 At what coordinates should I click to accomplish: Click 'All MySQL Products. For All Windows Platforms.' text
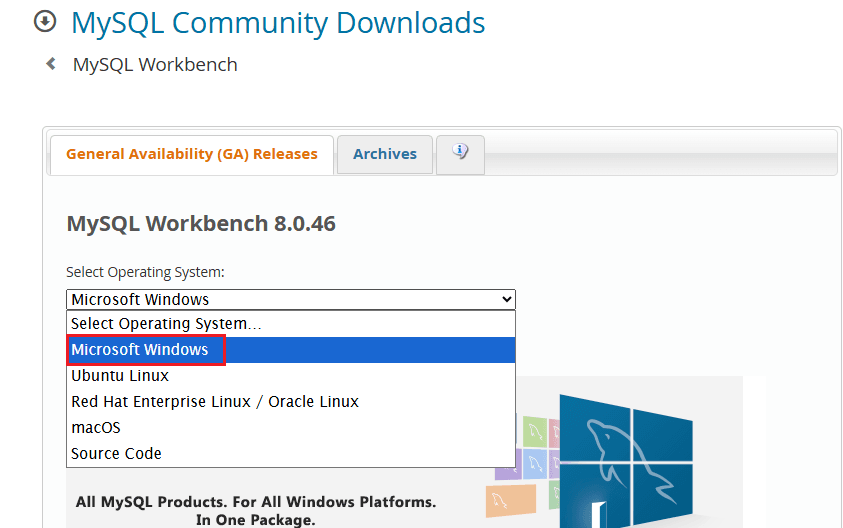coord(256,502)
